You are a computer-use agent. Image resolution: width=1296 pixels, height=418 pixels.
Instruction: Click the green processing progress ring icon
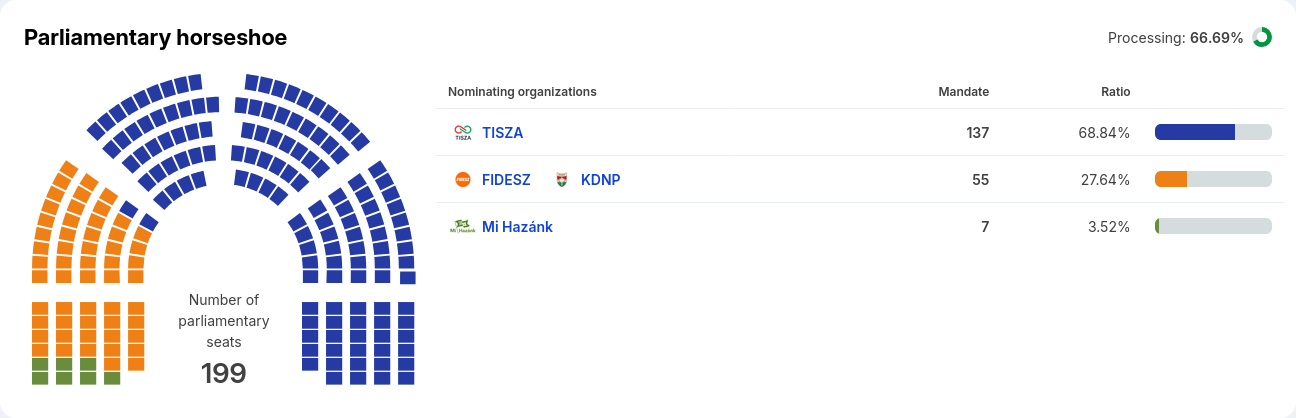click(1262, 37)
